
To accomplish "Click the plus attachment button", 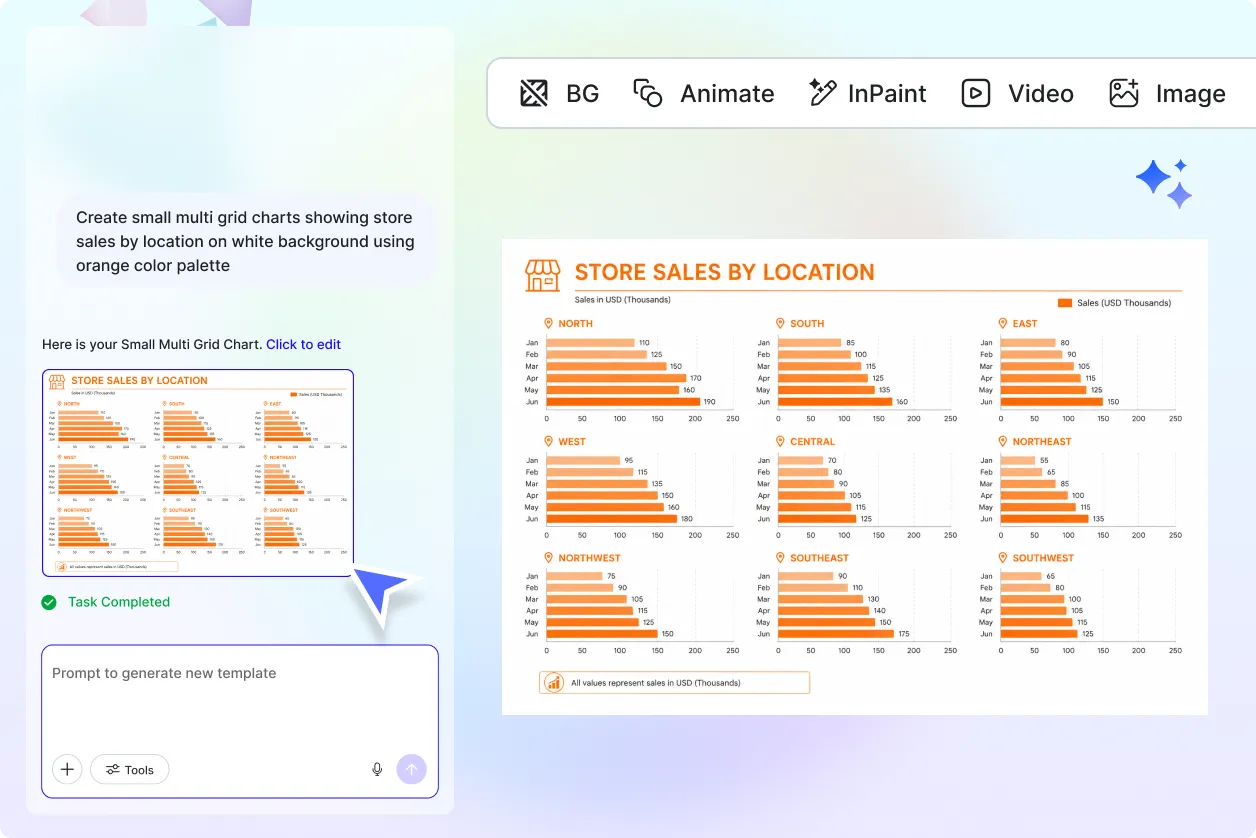I will [67, 769].
